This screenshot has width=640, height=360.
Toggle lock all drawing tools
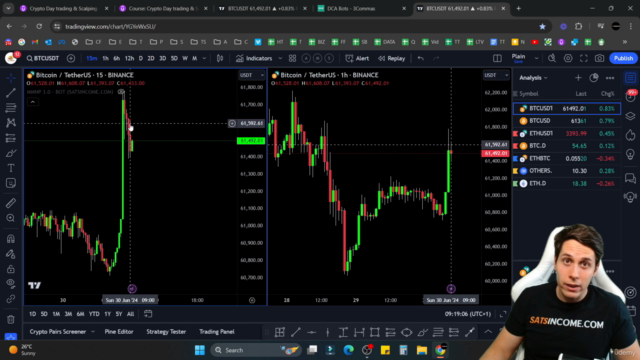11,269
